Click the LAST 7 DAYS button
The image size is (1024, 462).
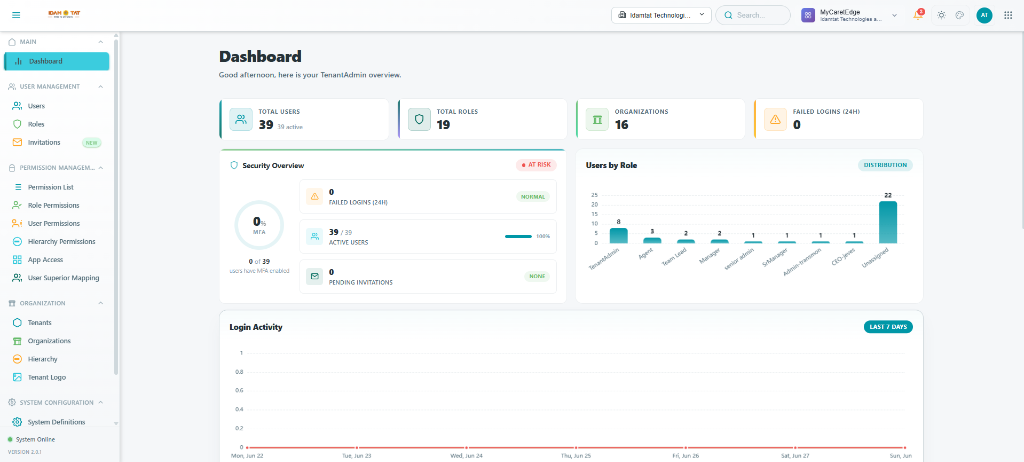888,327
